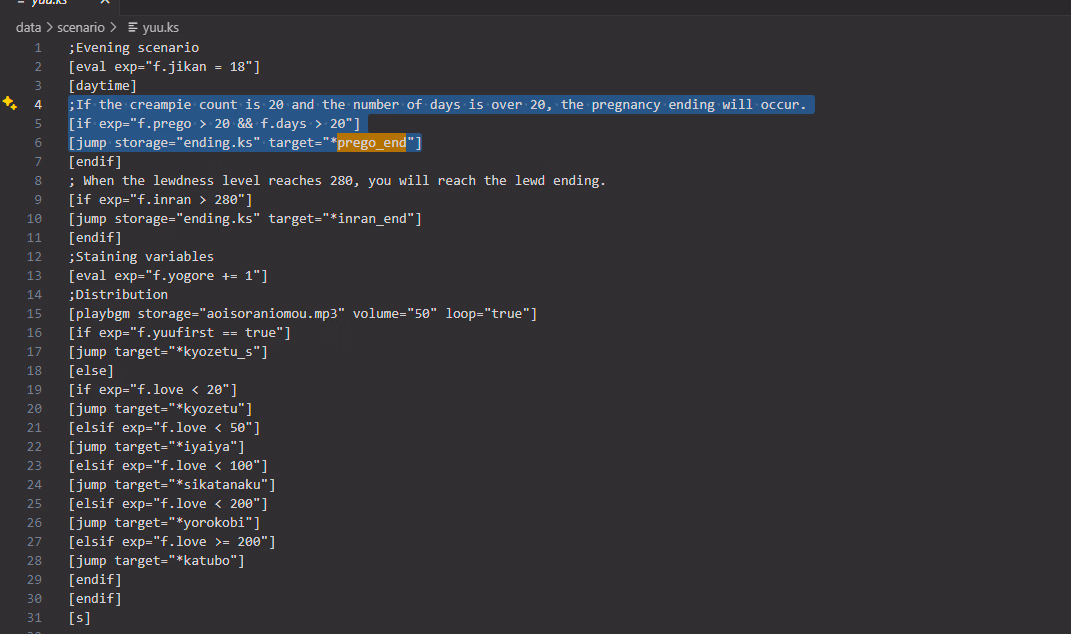Place cursor on the [else] tag

coord(90,371)
